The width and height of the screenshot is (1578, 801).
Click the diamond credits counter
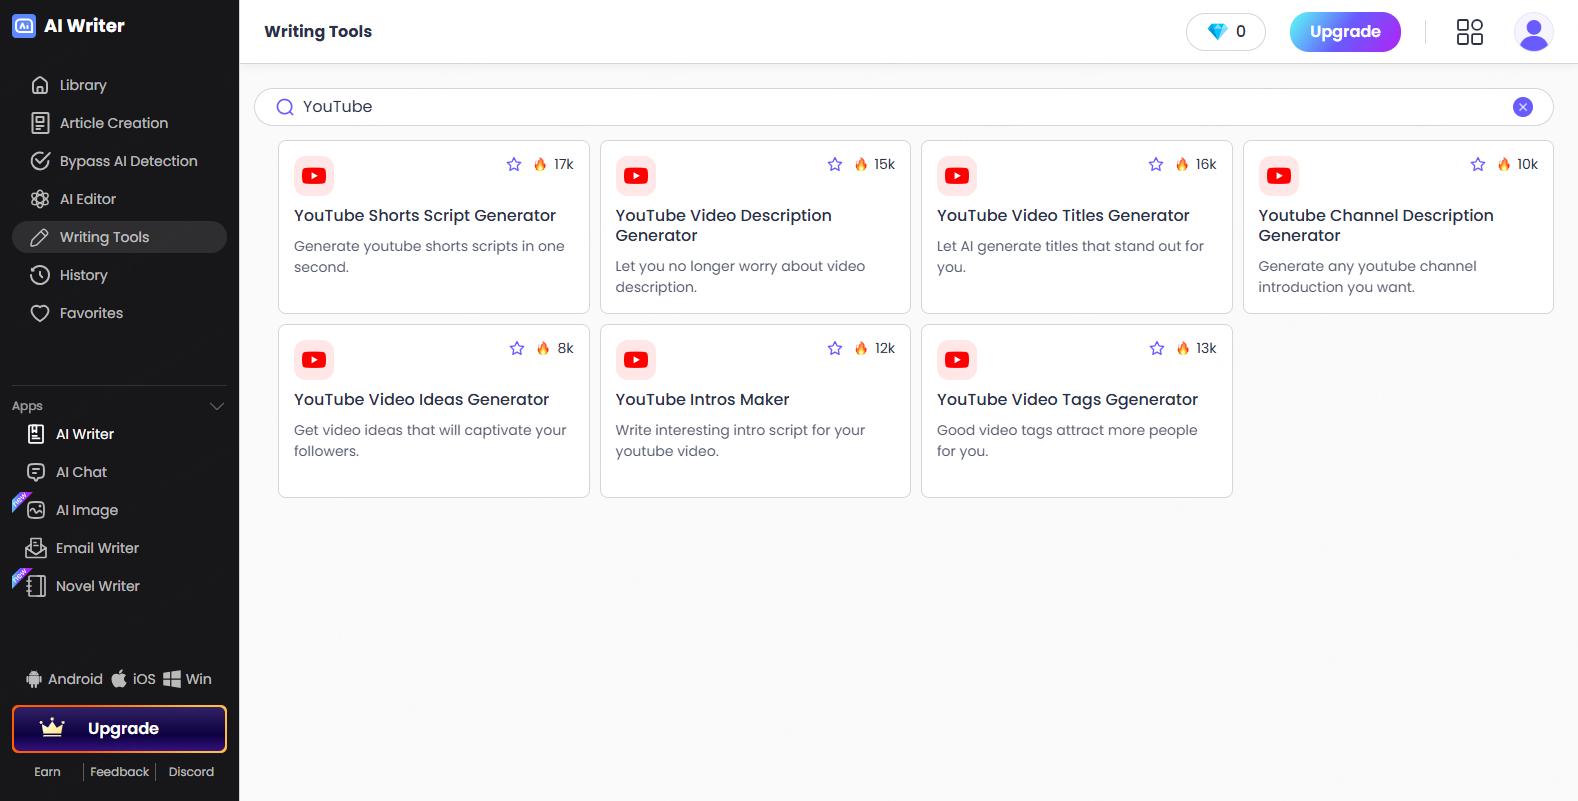[x=1226, y=32]
